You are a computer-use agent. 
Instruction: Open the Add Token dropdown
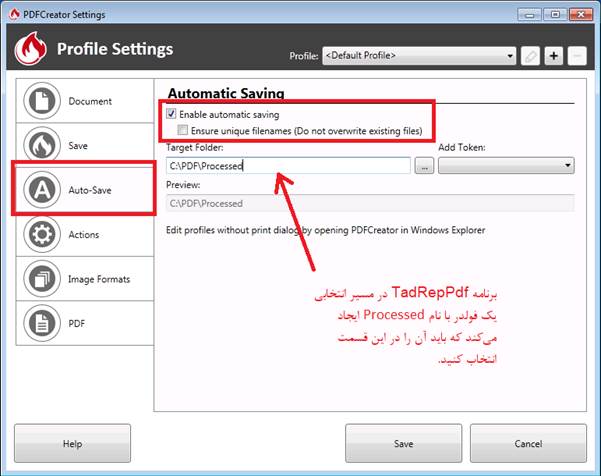pyautogui.click(x=506, y=166)
